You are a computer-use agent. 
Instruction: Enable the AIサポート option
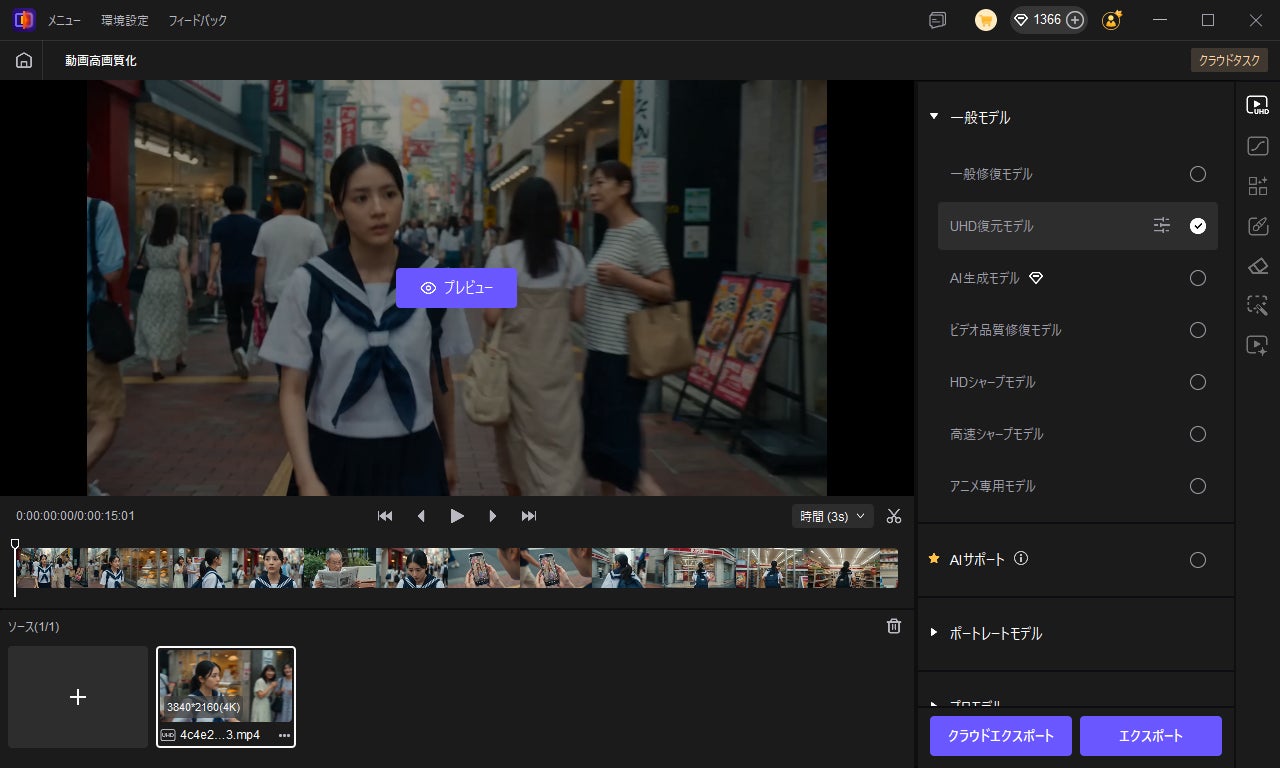[1197, 560]
